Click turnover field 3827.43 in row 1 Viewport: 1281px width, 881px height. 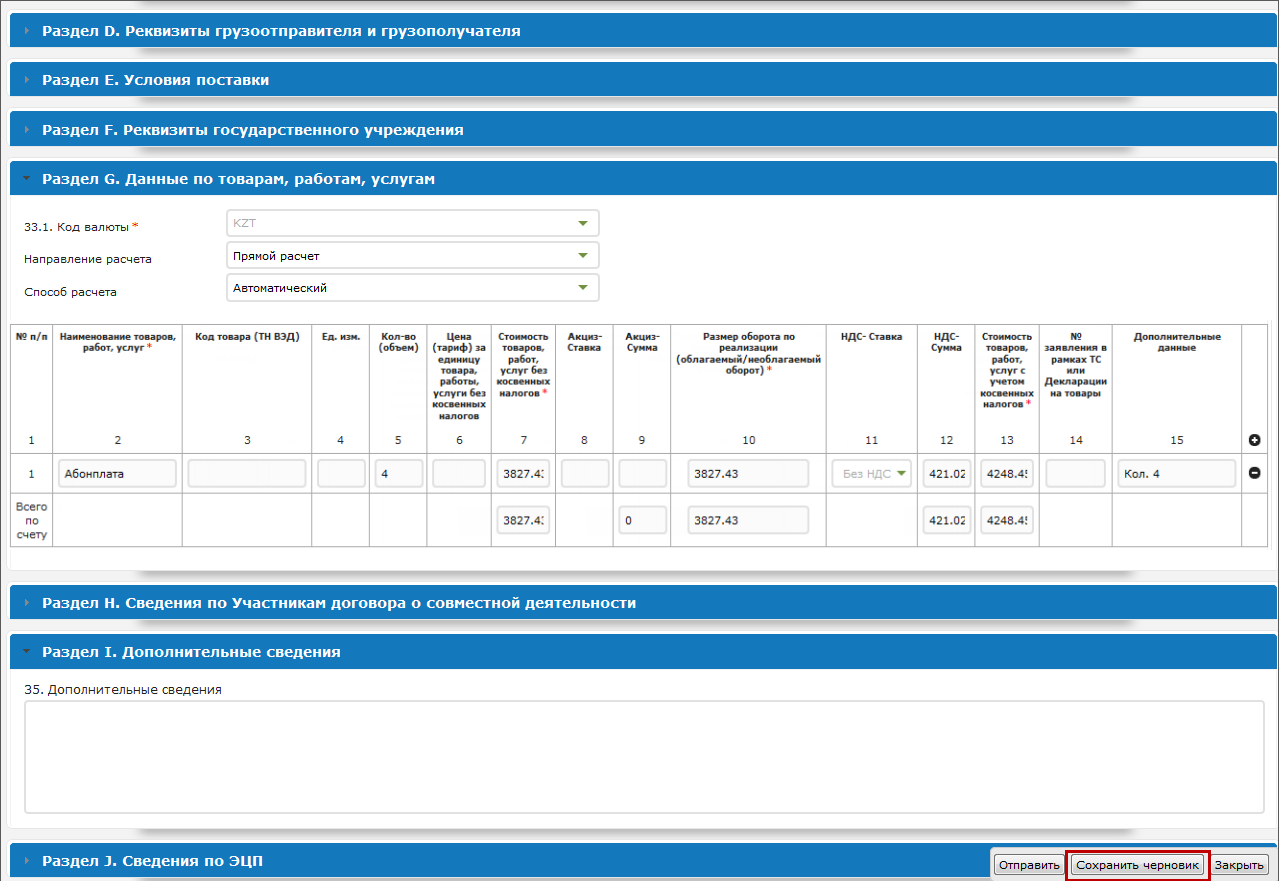point(748,473)
